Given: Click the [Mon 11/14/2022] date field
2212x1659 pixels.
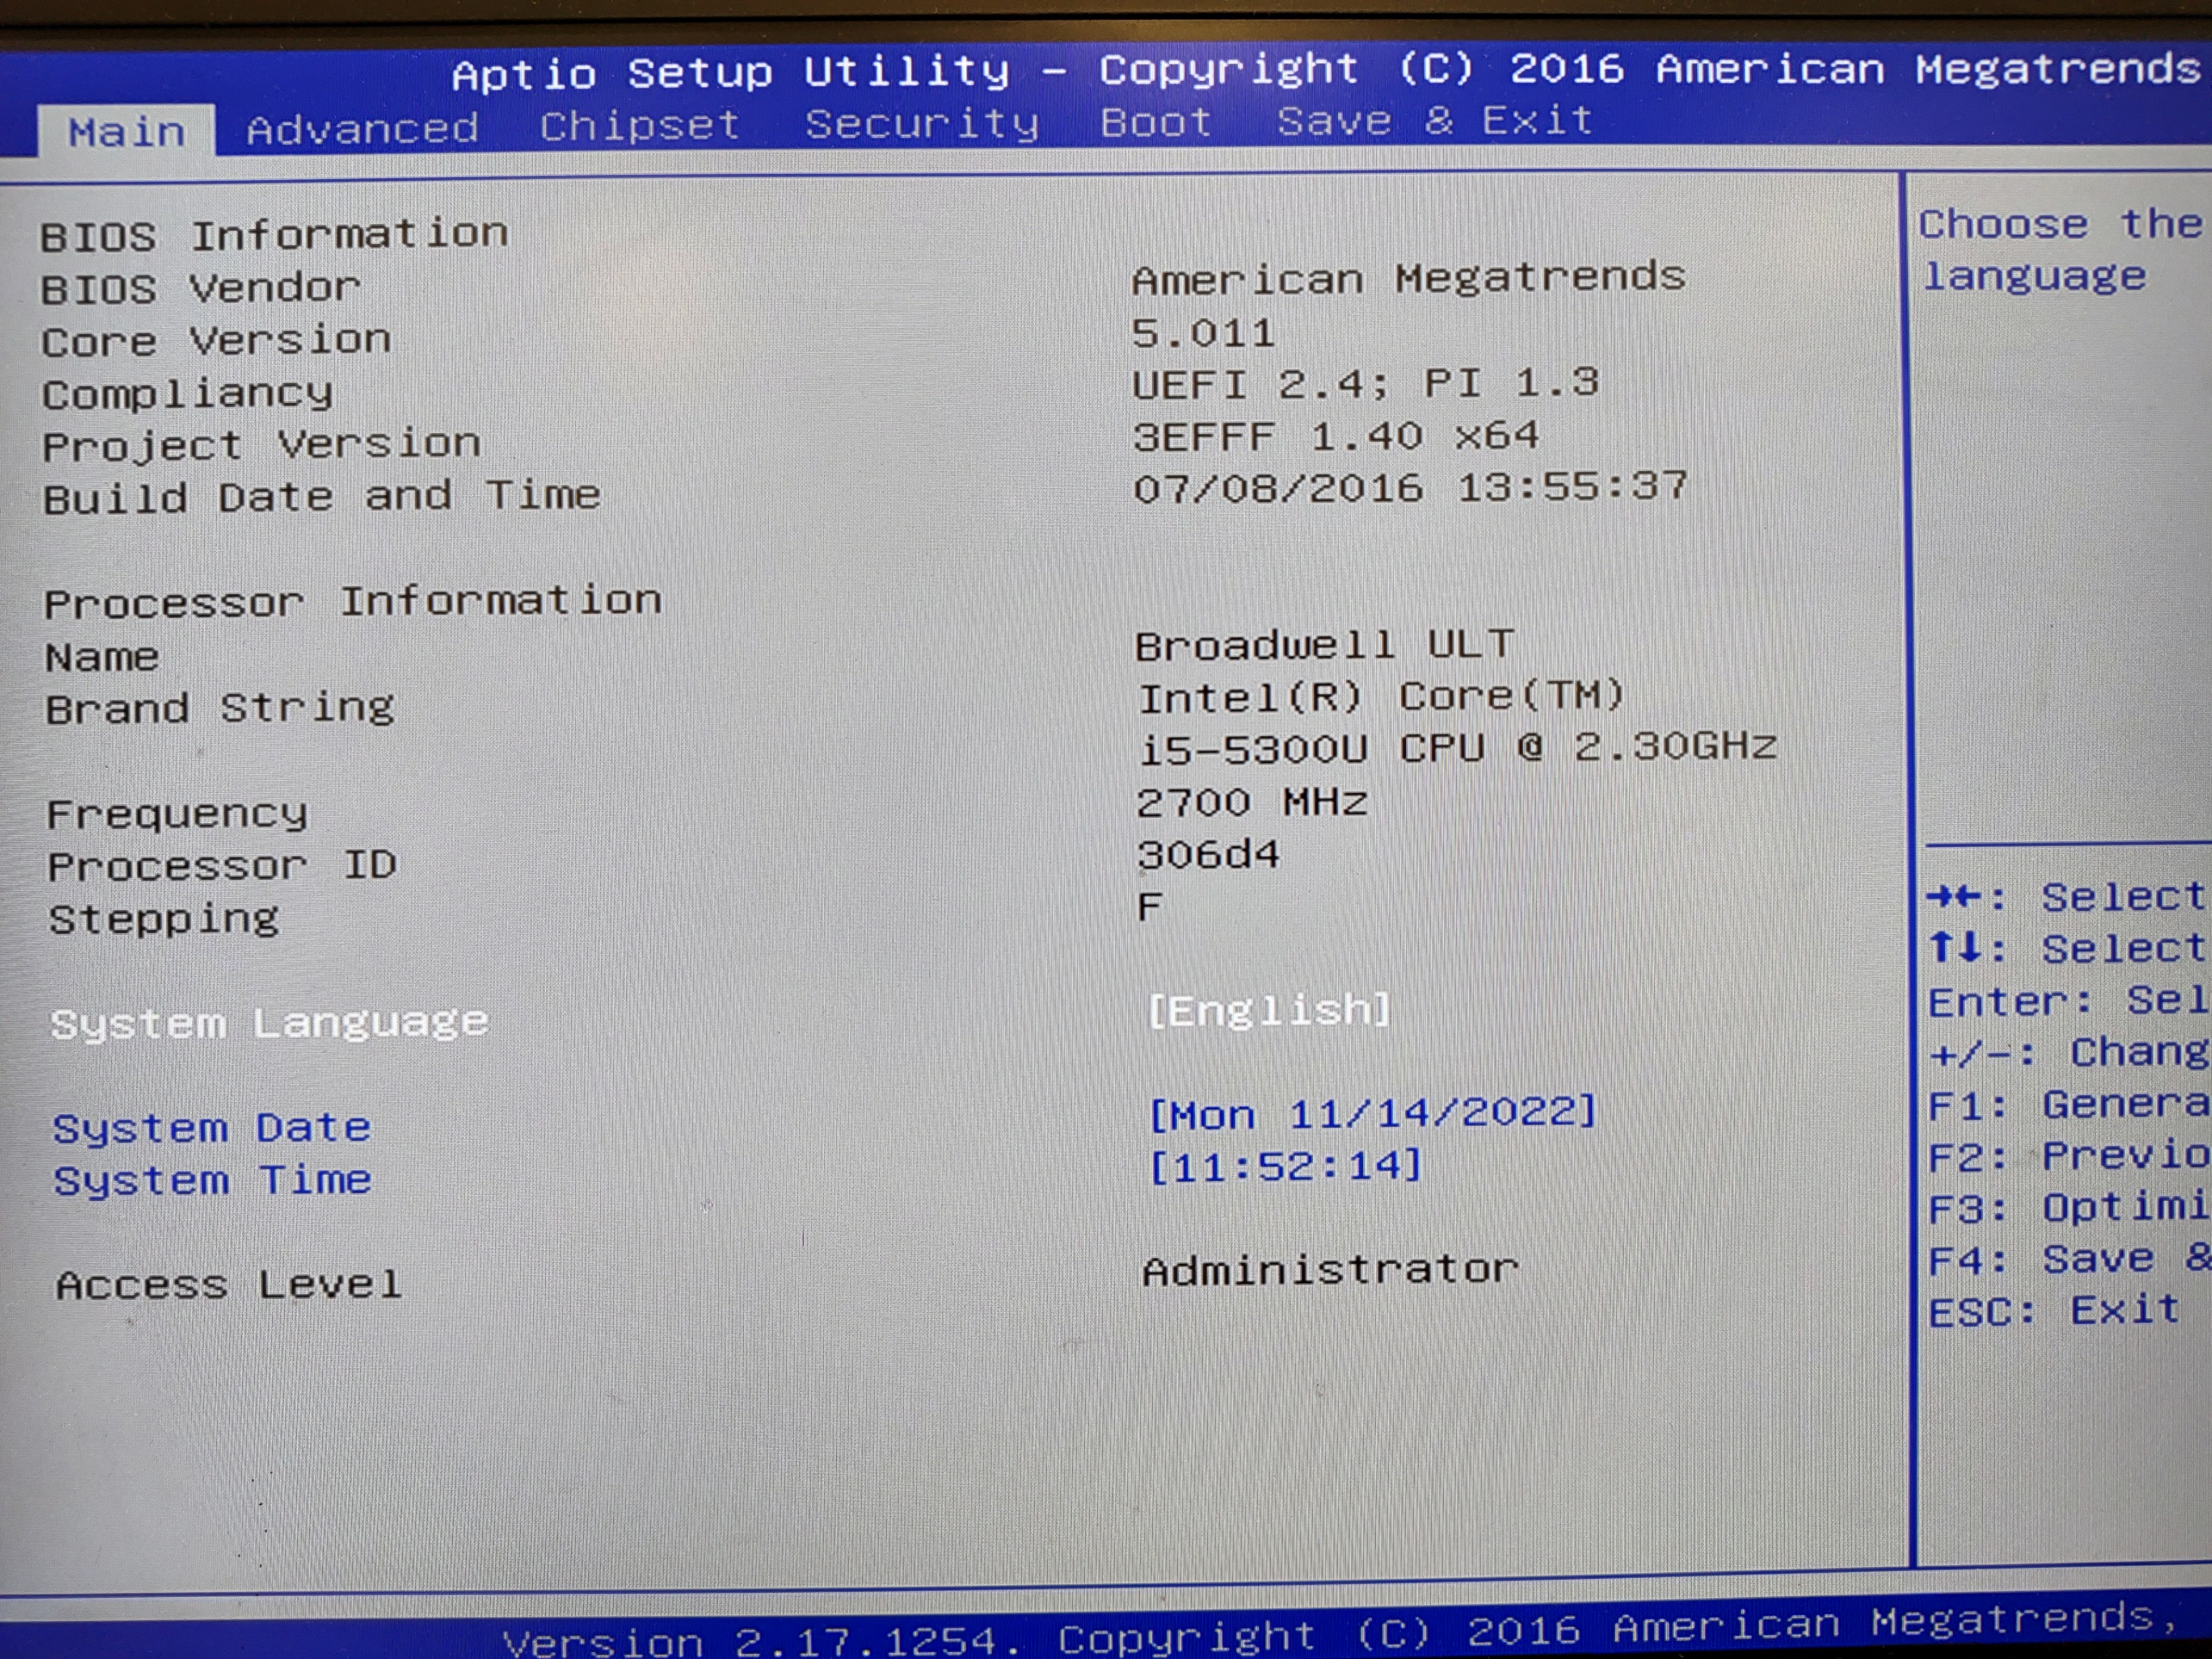Looking at the screenshot, I should tap(1374, 1113).
